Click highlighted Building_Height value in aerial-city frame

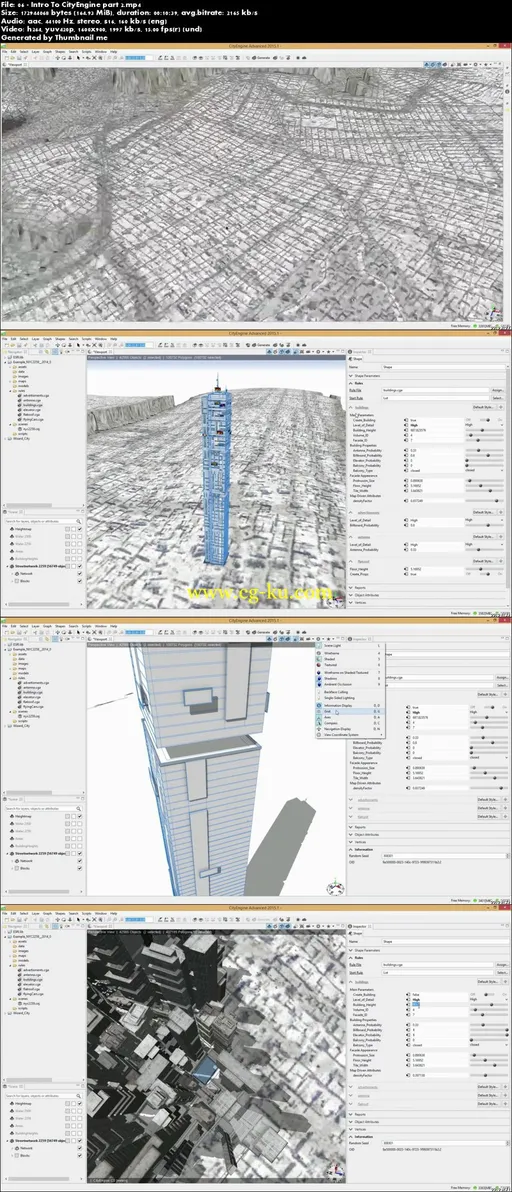click(x=416, y=1004)
